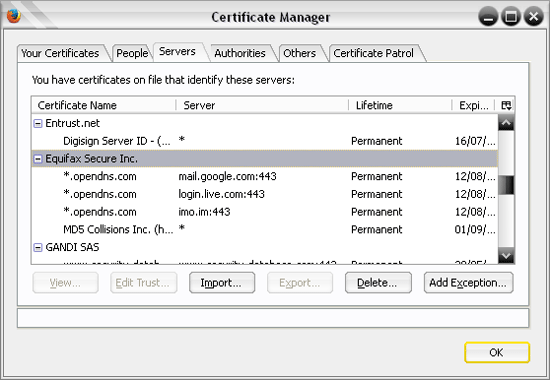Click the vertical scrollbar thumb
Screen dimensions: 550x380
point(506,185)
